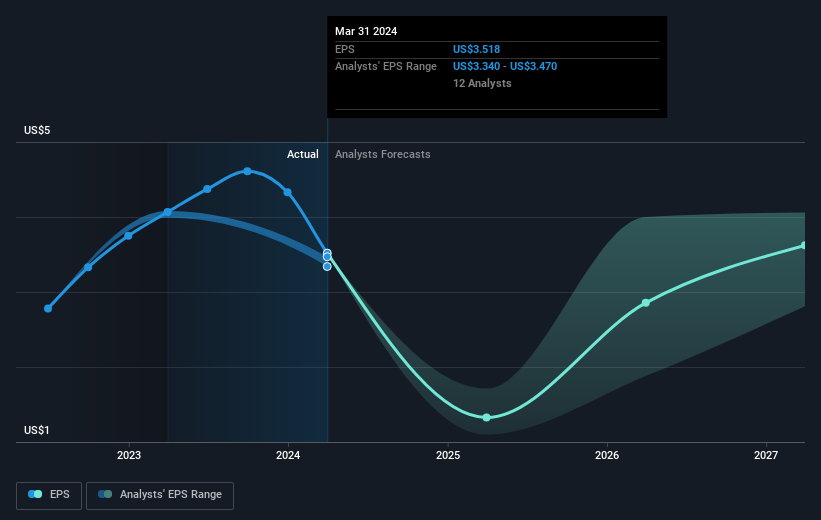The image size is (821, 520).
Task: Select the highest EPS data point in late 2023
Action: point(247,171)
